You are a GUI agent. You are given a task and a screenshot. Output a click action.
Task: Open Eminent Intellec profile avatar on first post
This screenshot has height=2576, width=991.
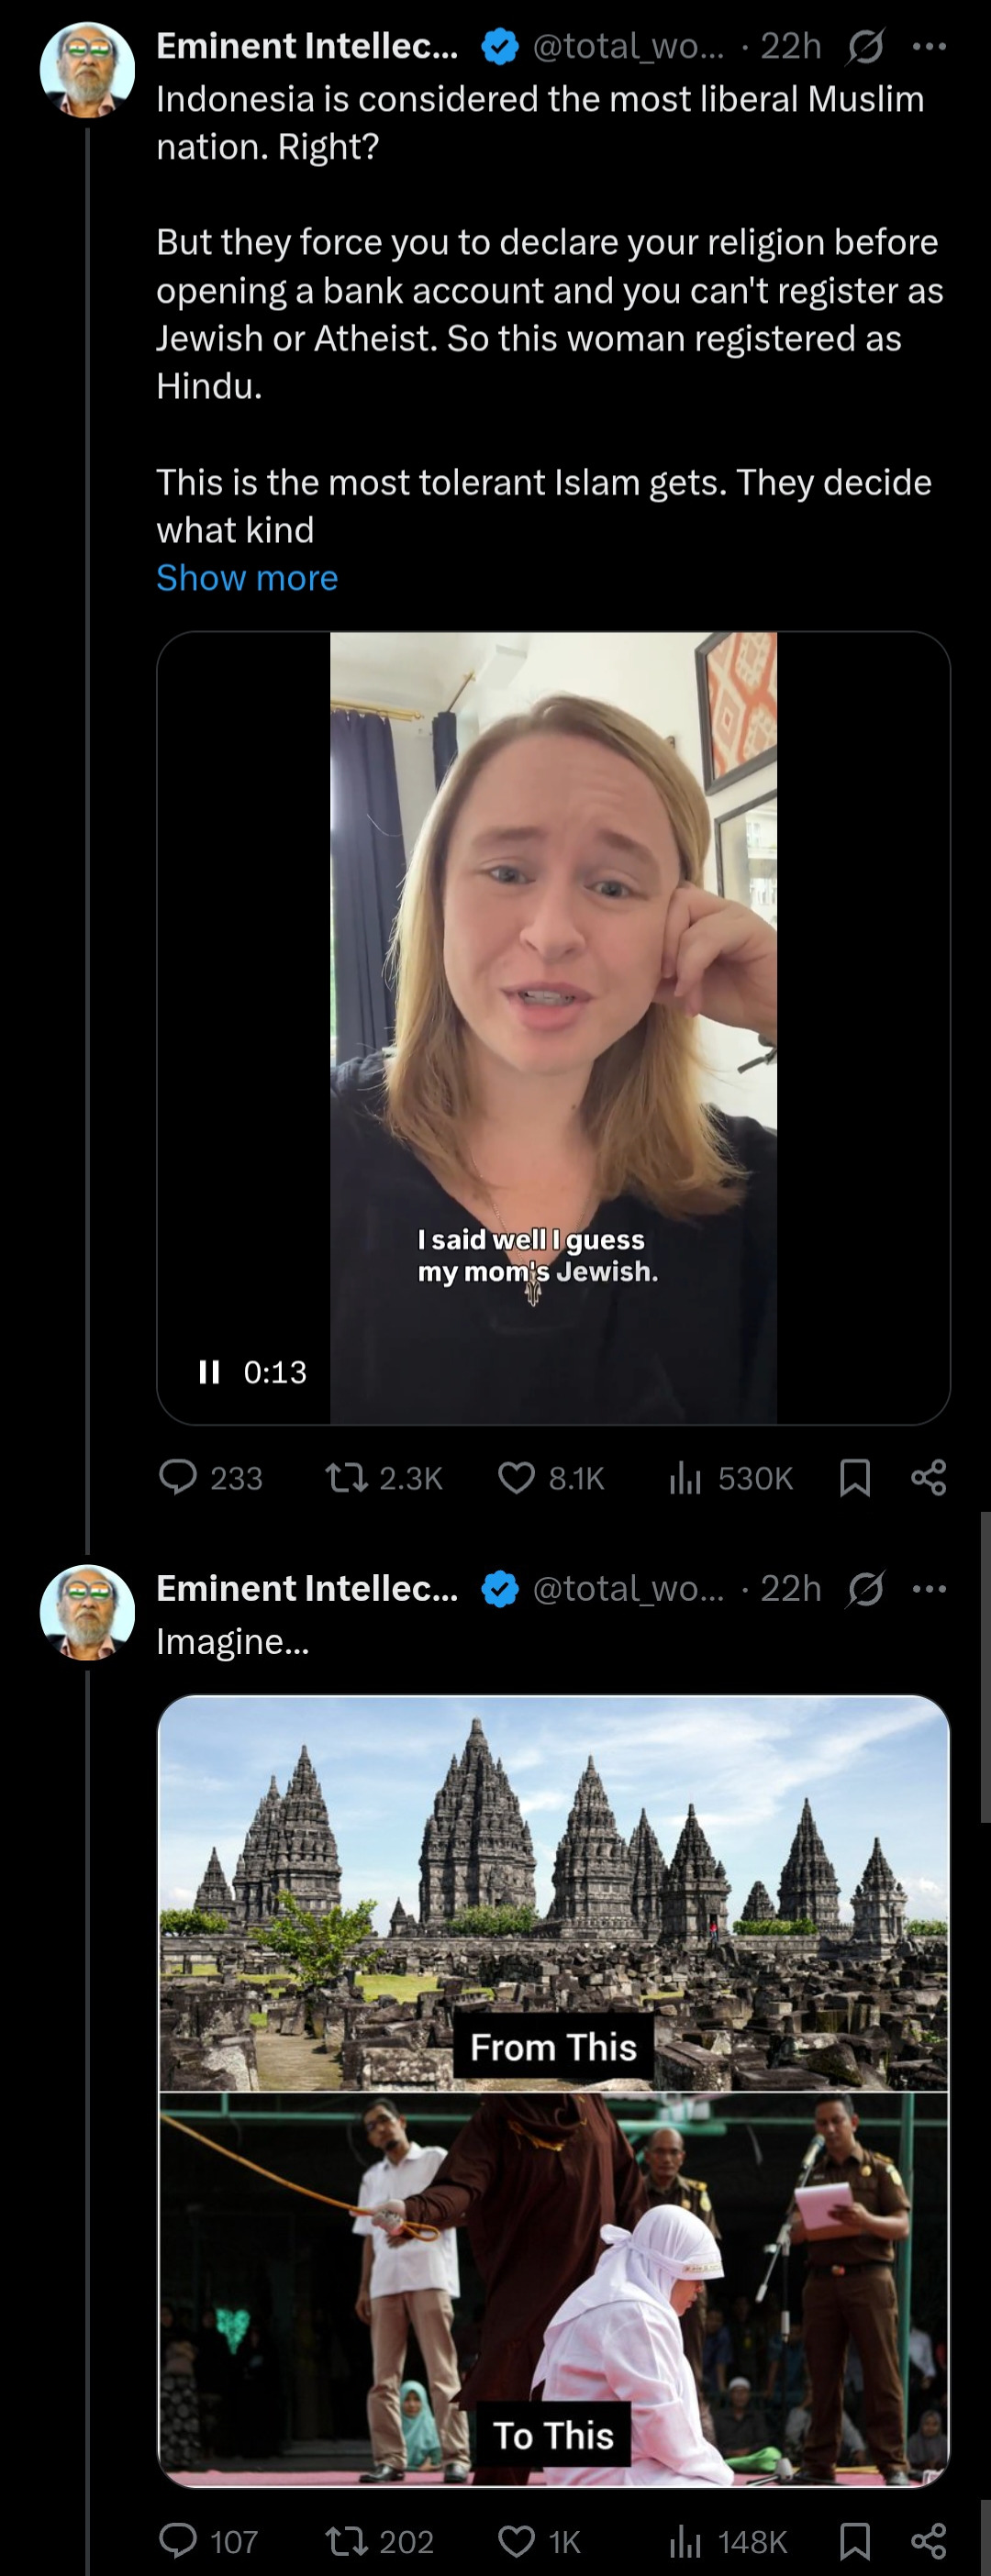point(87,70)
